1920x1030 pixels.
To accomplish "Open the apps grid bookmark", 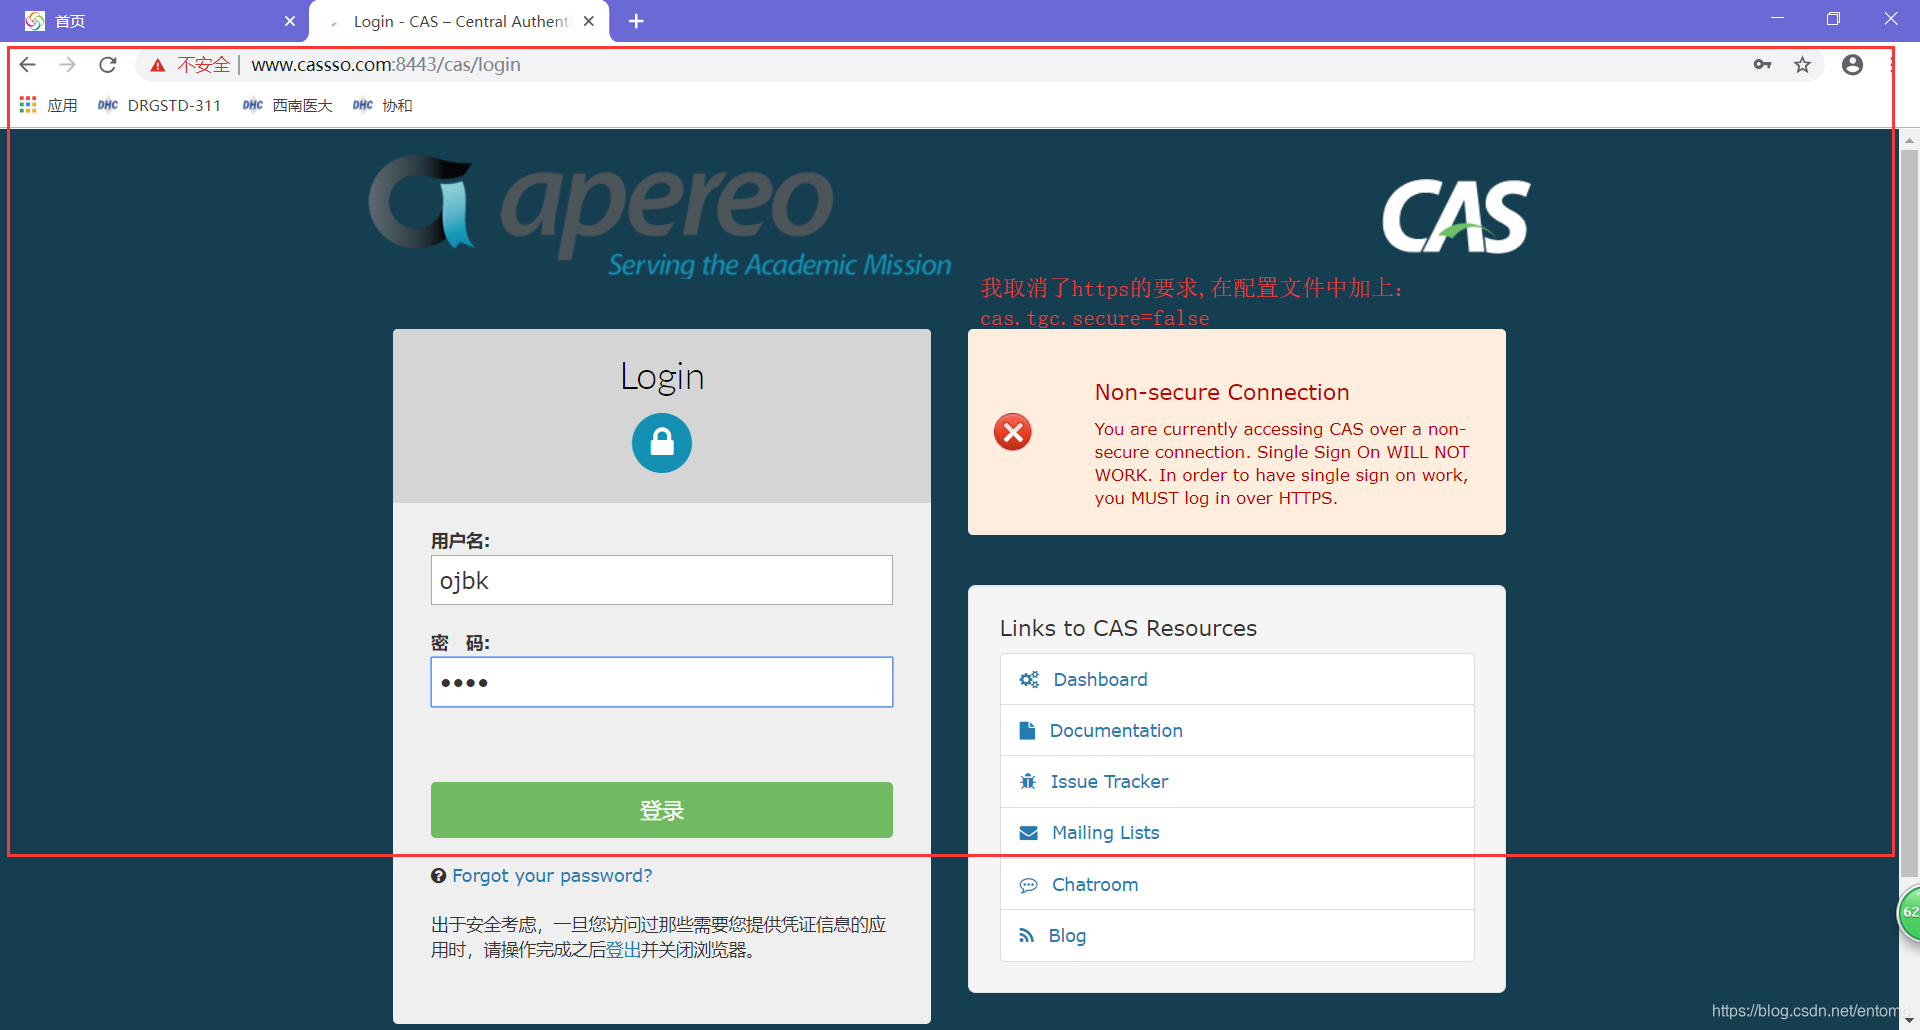I will tap(48, 105).
